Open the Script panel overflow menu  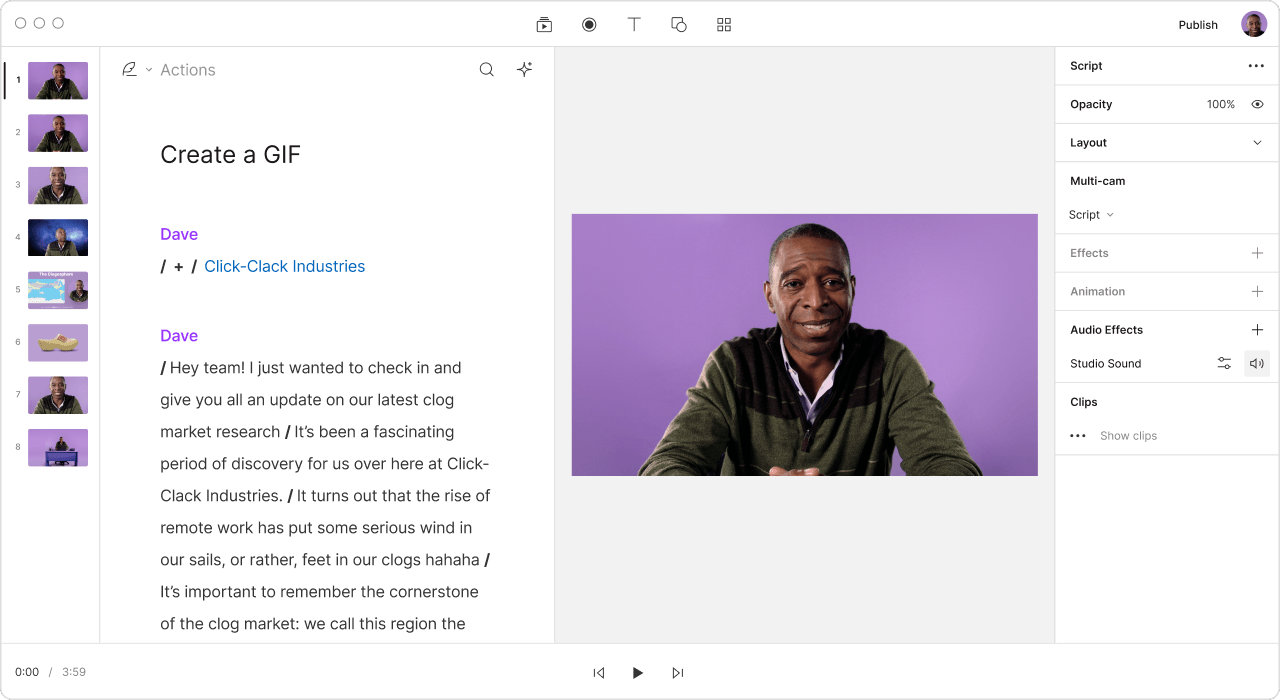(1256, 65)
